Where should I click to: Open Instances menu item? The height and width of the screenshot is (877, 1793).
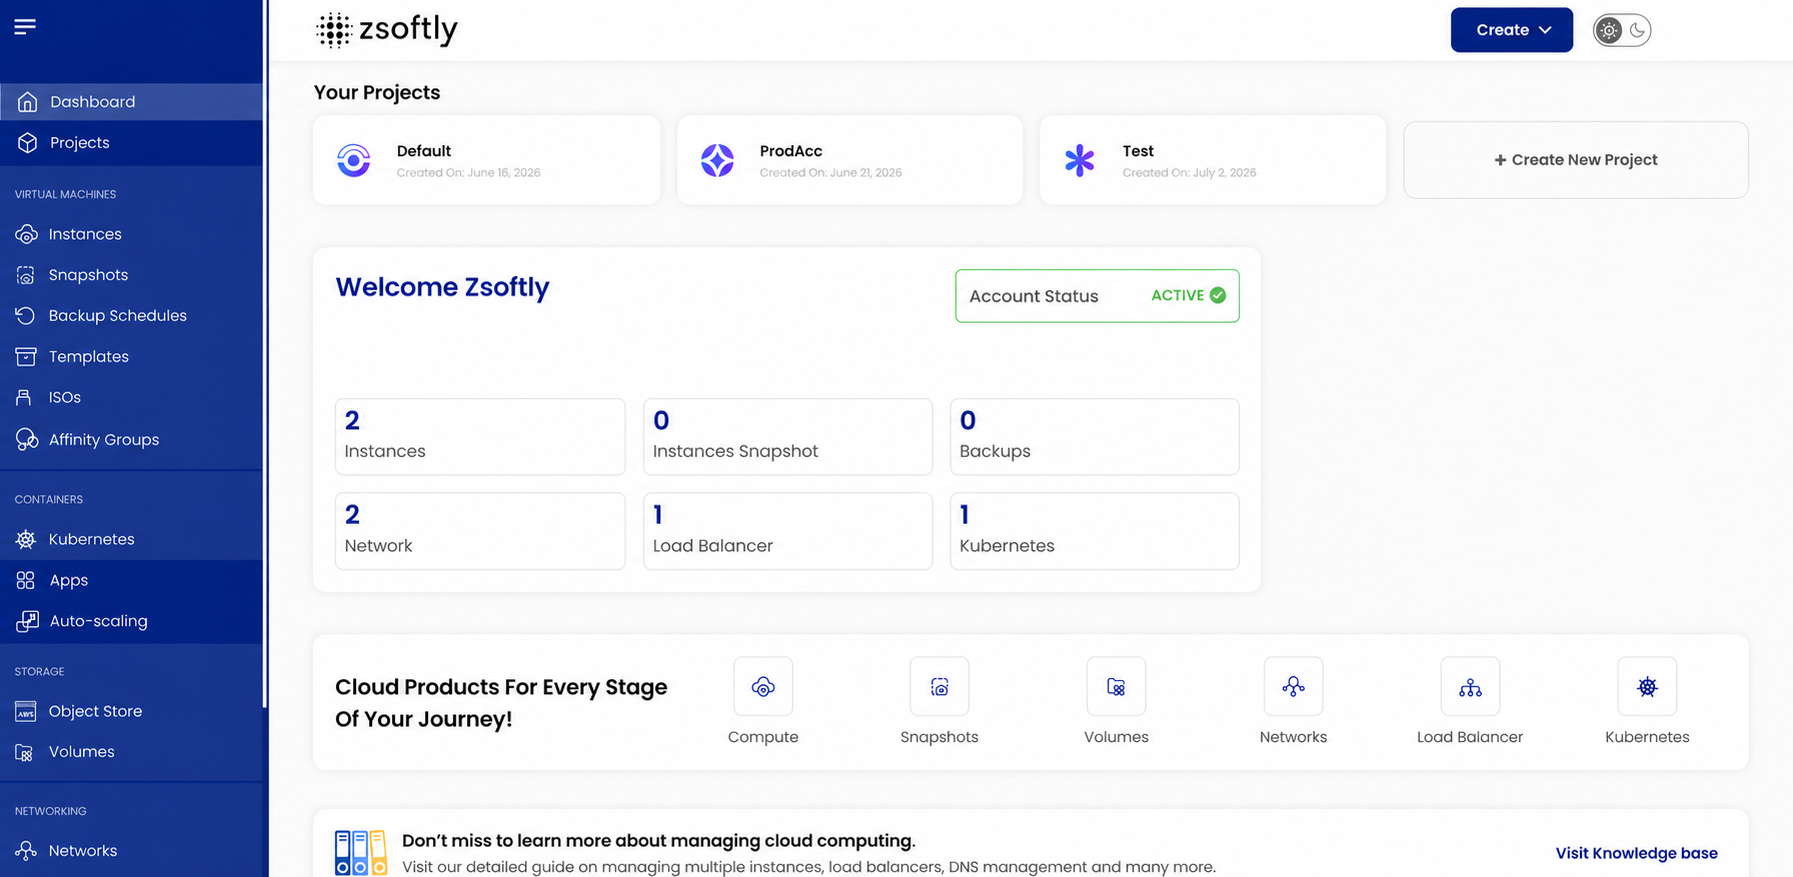pyautogui.click(x=132, y=234)
